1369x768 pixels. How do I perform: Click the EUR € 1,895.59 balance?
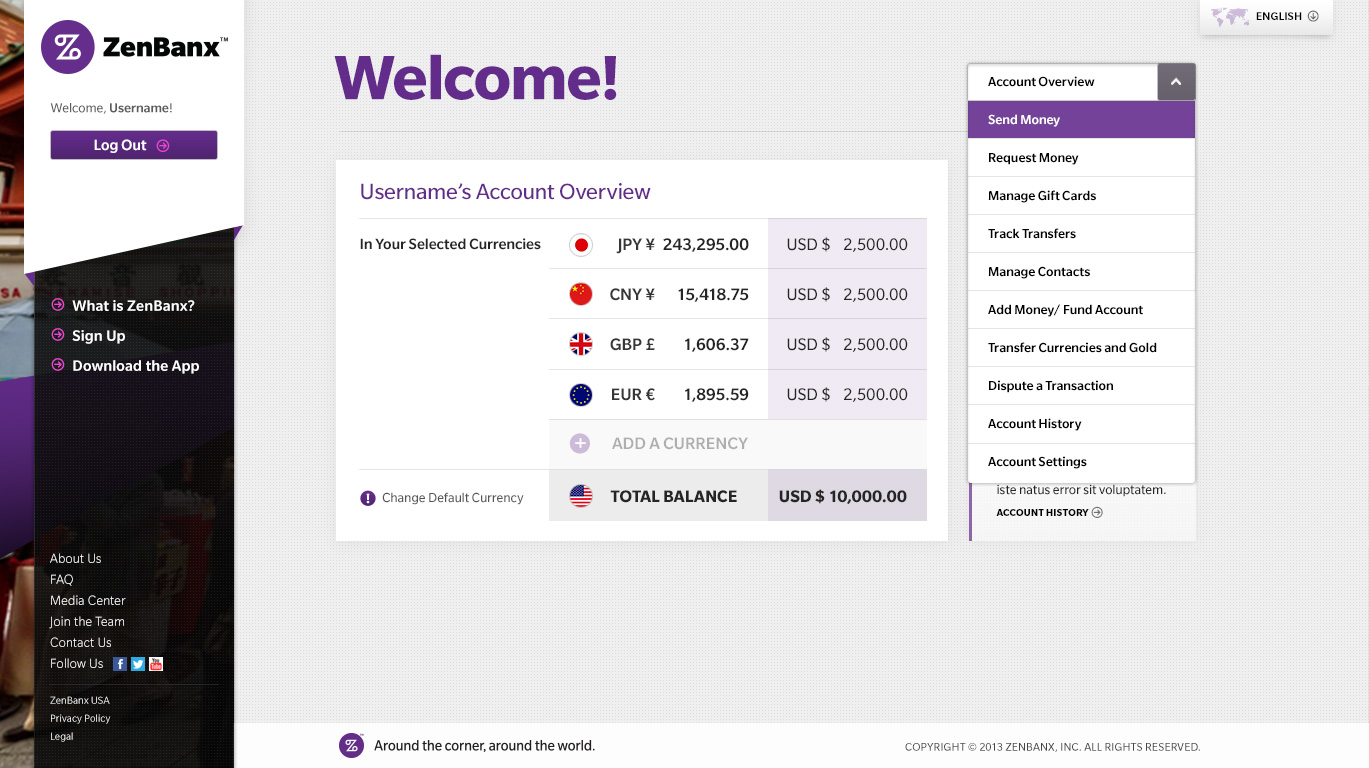[680, 394]
